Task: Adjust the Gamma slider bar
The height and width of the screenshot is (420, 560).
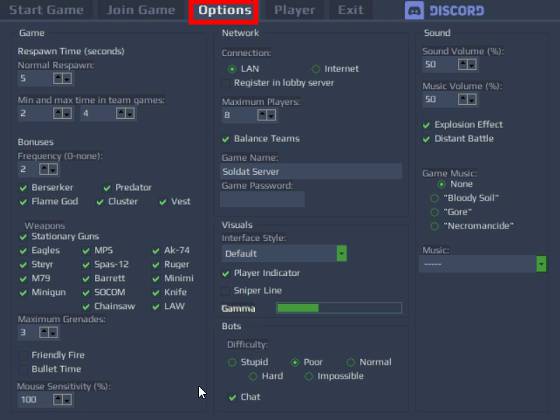Action: pyautogui.click(x=339, y=308)
